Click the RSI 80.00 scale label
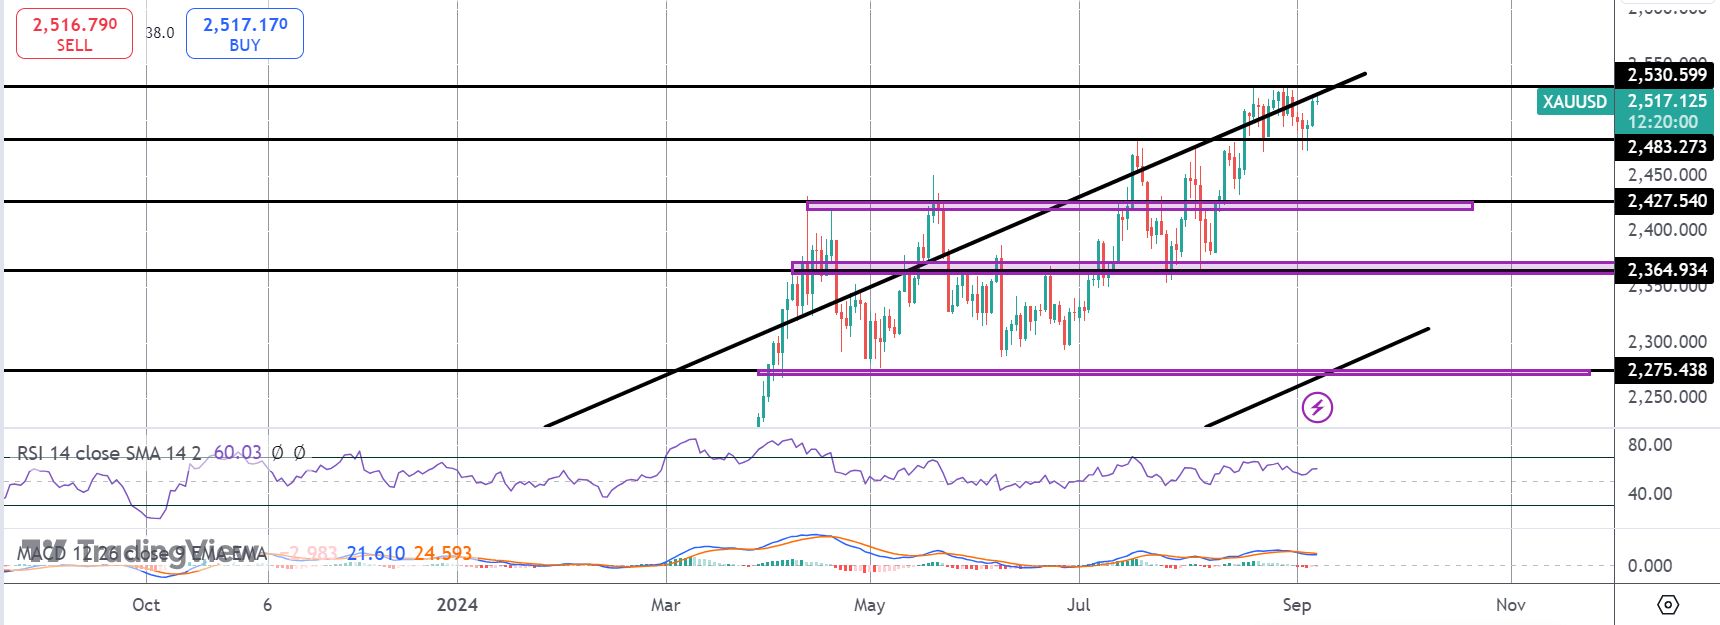 pos(1650,445)
